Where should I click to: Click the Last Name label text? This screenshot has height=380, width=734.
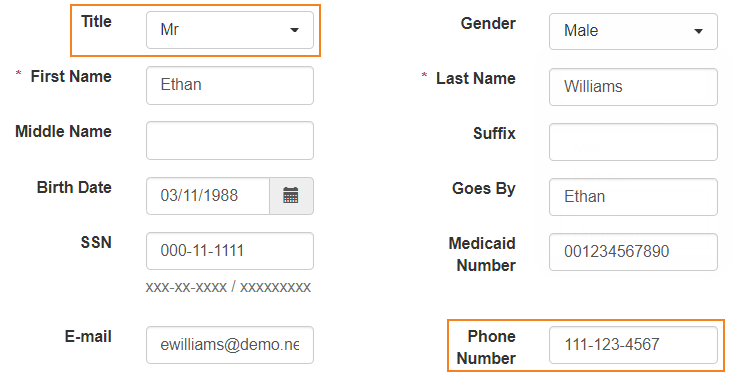[476, 78]
